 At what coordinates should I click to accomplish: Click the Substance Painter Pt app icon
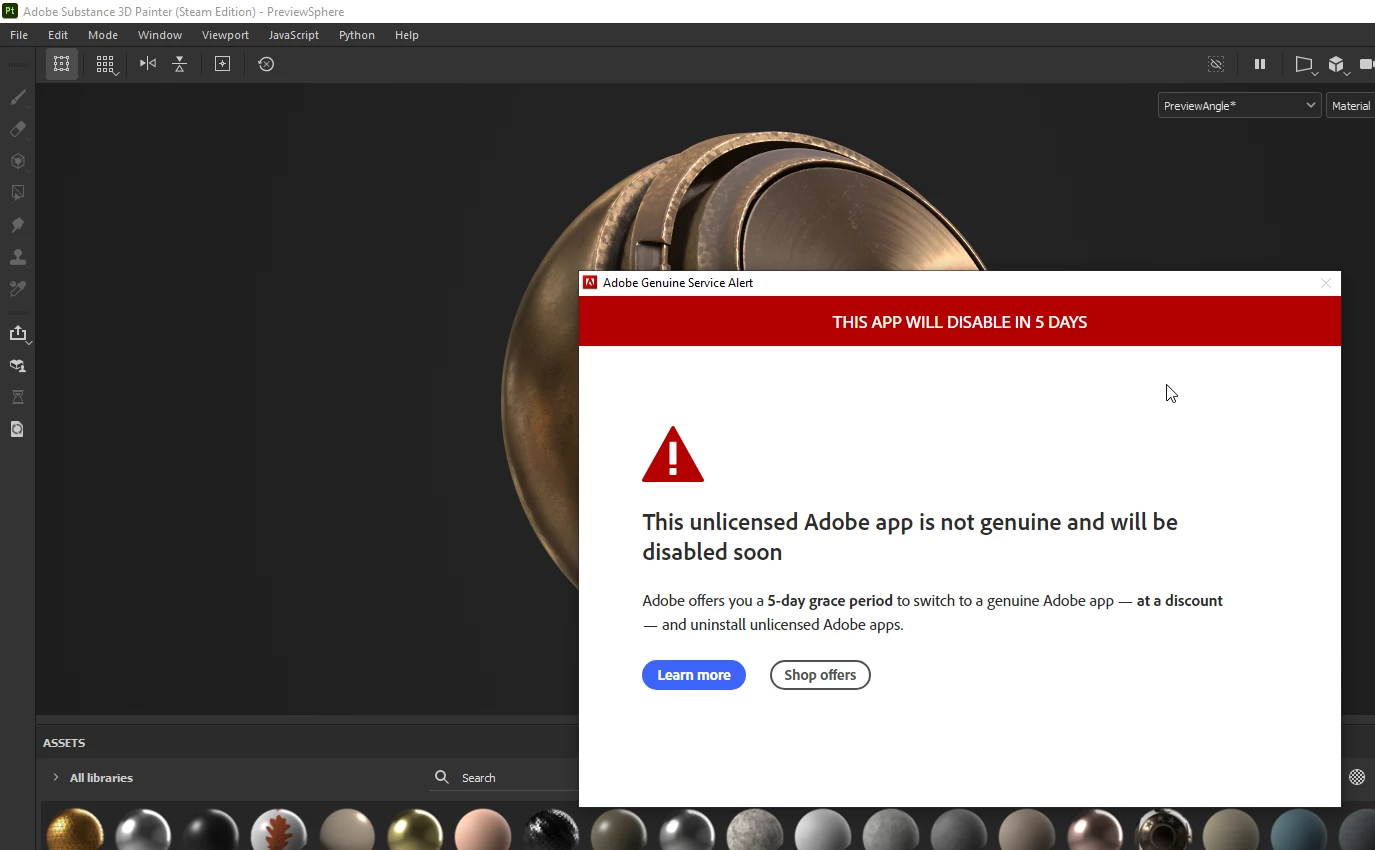(10, 11)
